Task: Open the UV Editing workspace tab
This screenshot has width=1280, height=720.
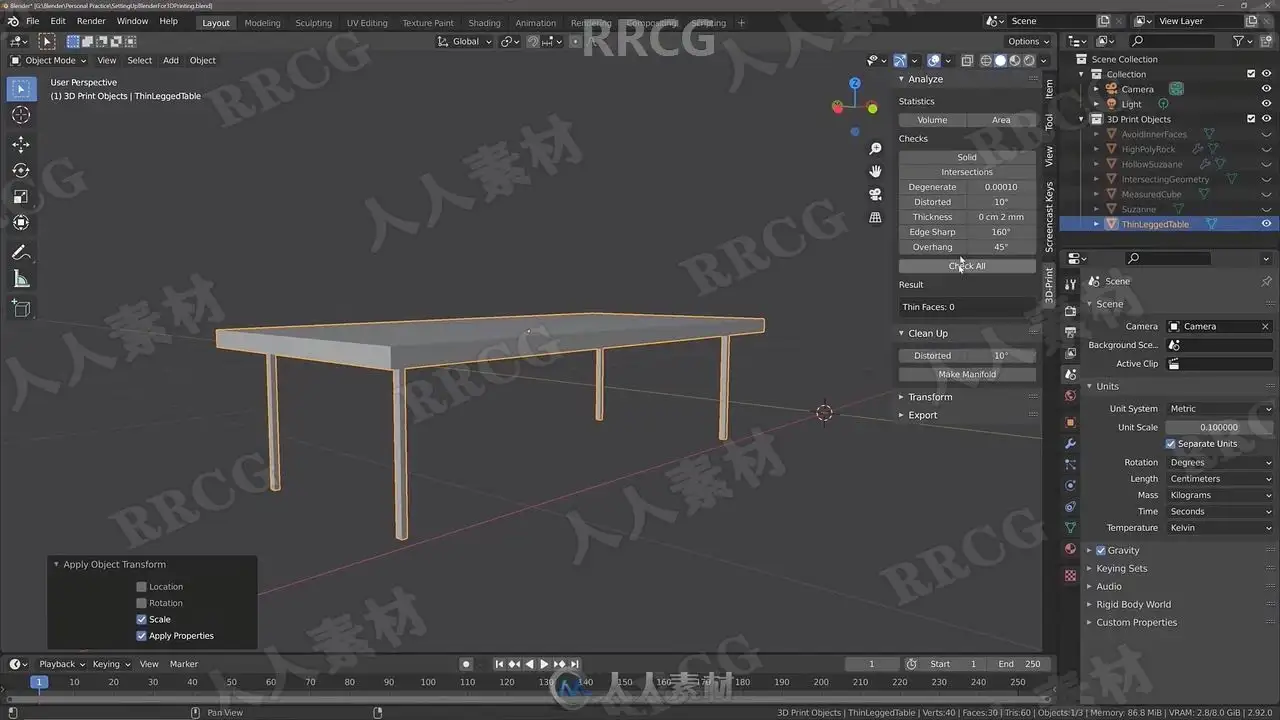Action: [x=367, y=22]
